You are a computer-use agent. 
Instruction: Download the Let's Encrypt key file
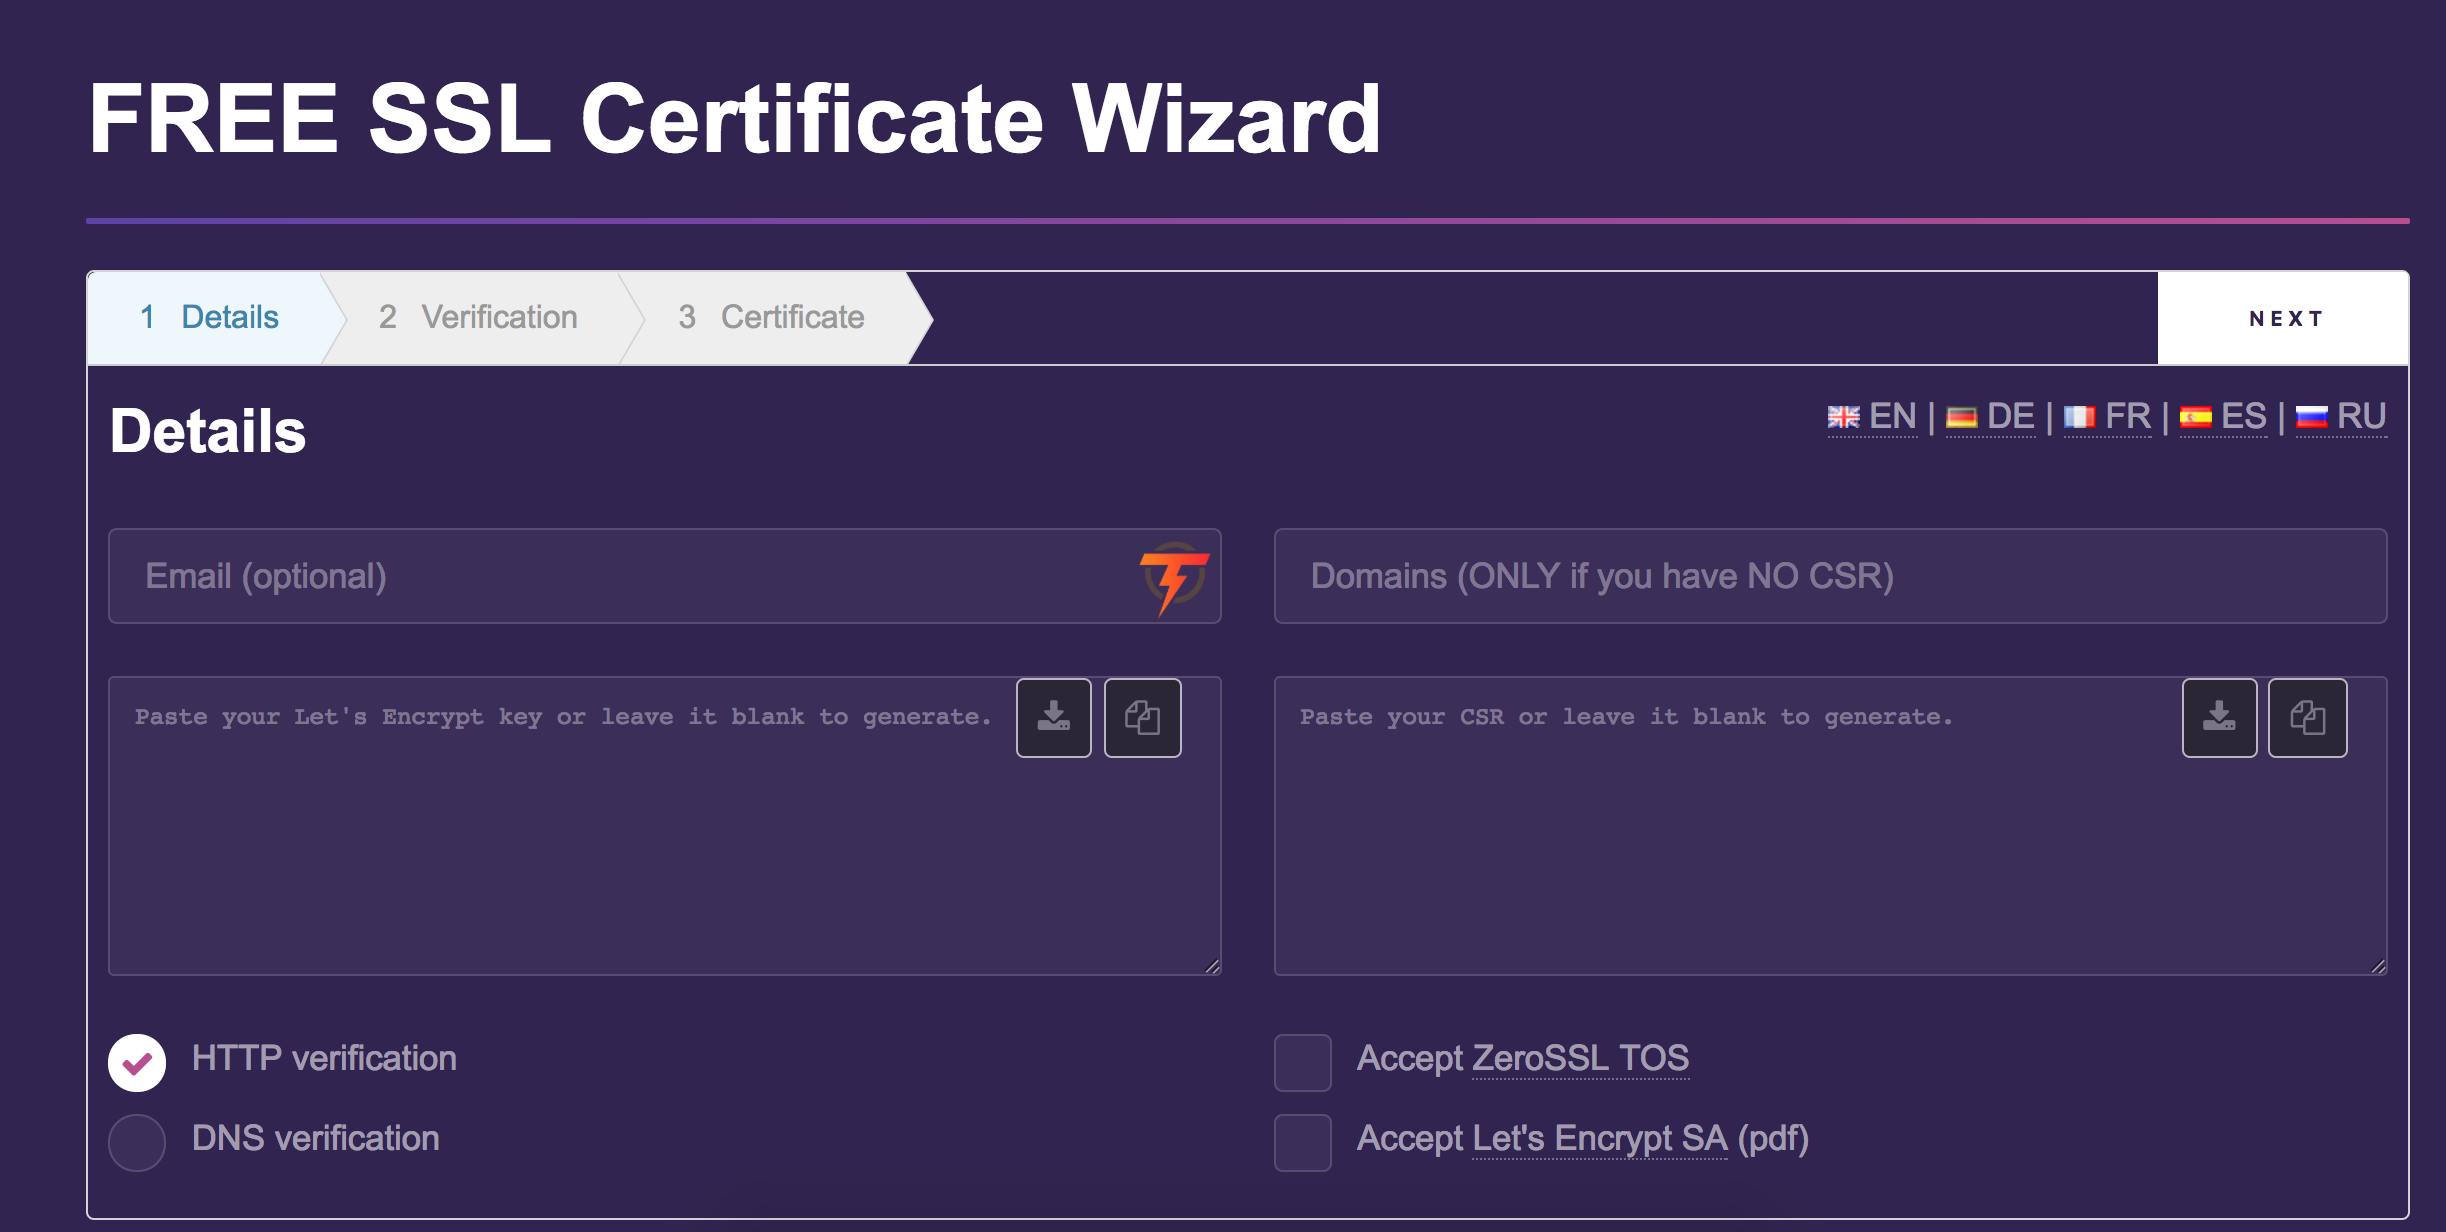pyautogui.click(x=1053, y=717)
